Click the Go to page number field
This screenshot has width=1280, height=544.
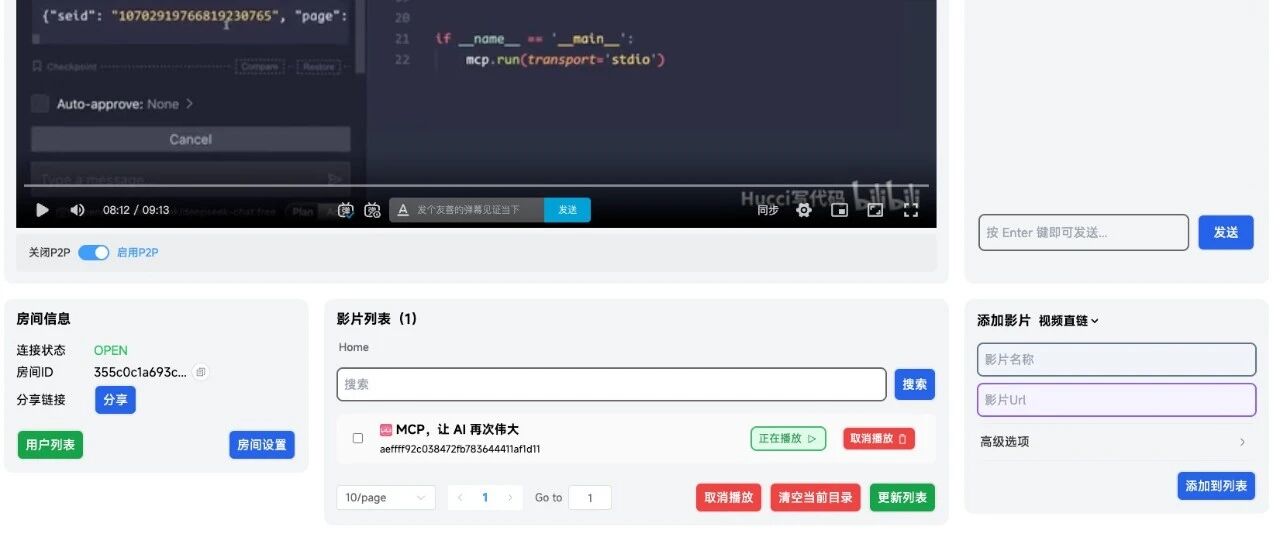(x=590, y=498)
